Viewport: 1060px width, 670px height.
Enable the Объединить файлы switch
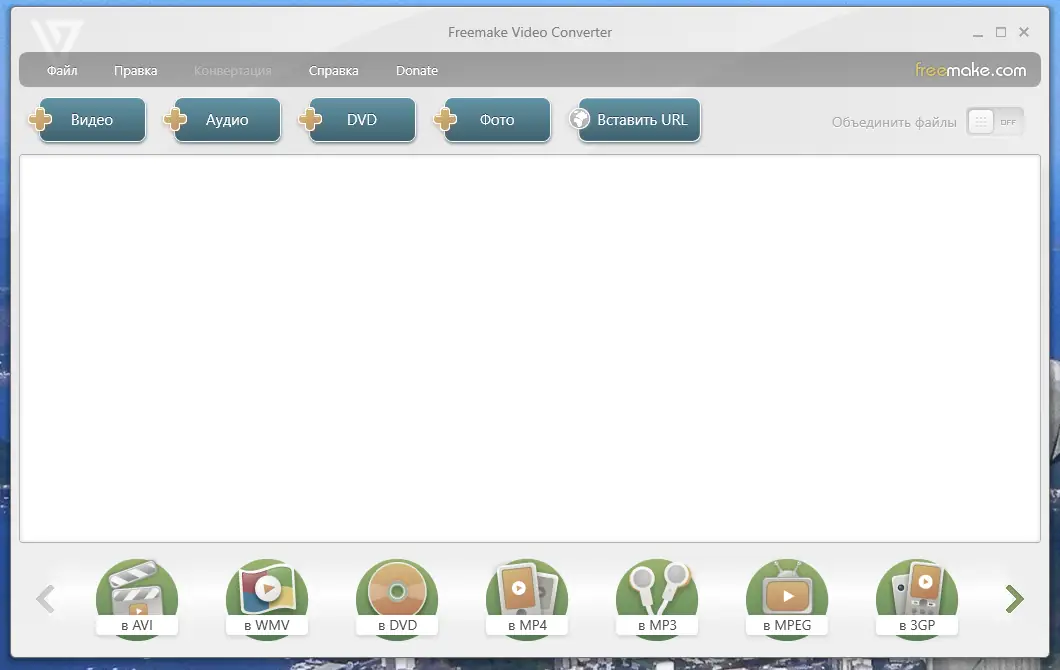[995, 120]
